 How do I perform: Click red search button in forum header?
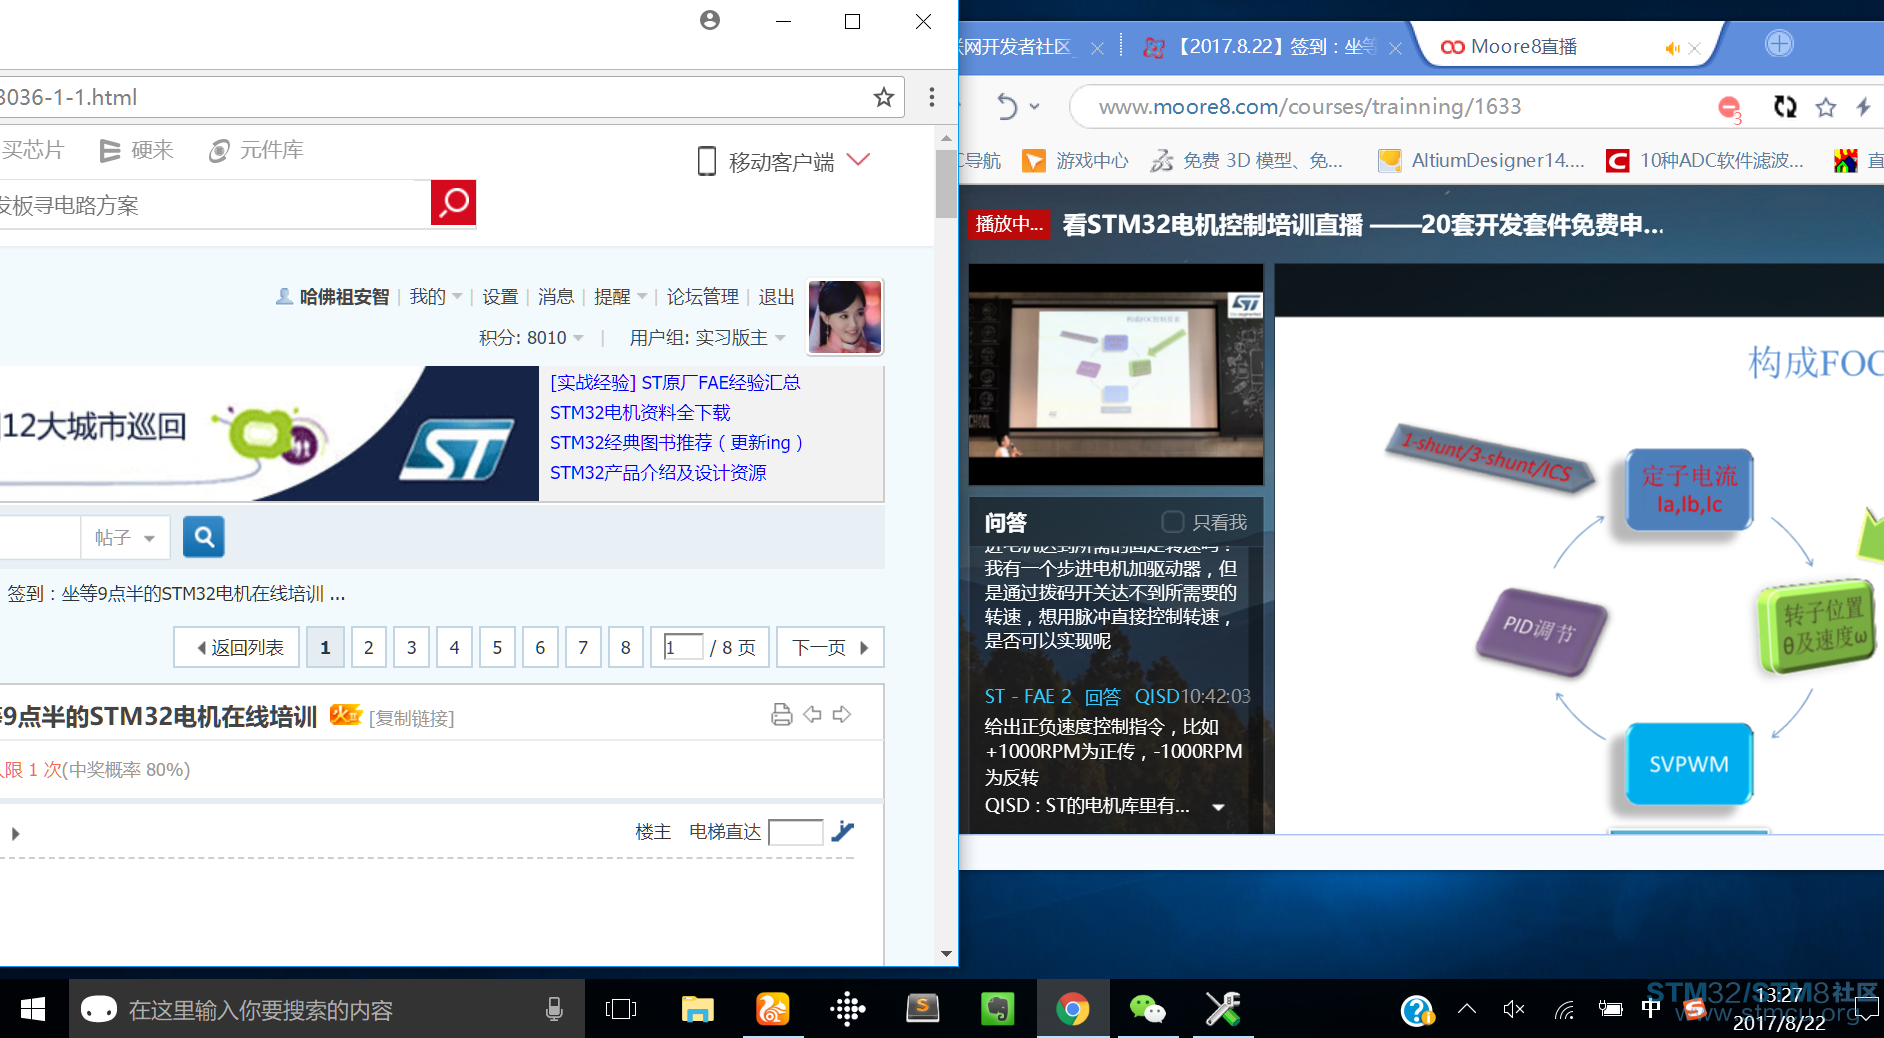point(453,203)
